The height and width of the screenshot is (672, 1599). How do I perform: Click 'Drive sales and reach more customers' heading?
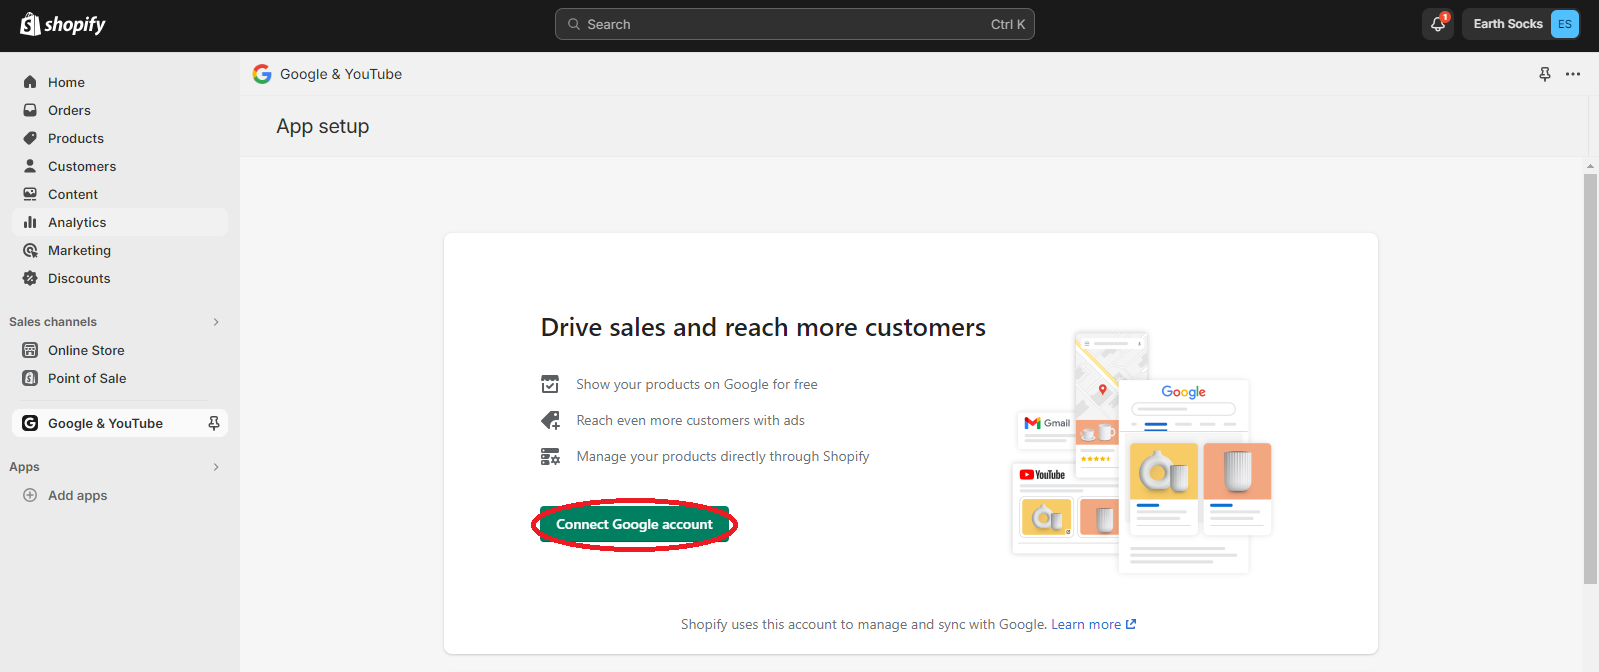763,327
